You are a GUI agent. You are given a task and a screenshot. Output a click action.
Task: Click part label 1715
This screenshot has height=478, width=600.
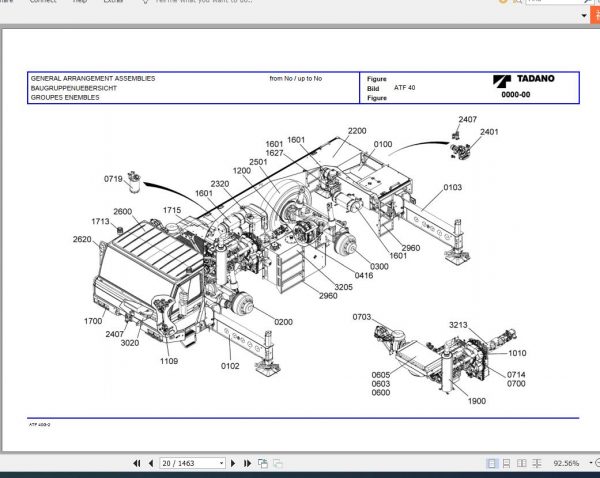[x=172, y=210]
